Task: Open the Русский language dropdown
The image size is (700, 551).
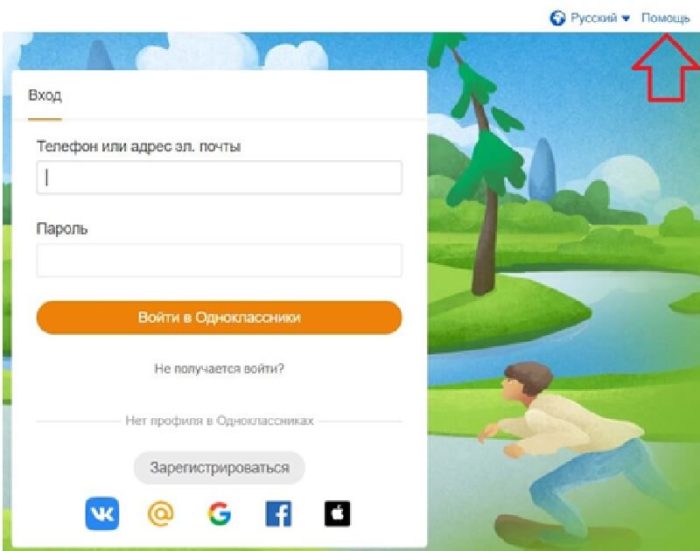Action: (x=593, y=18)
